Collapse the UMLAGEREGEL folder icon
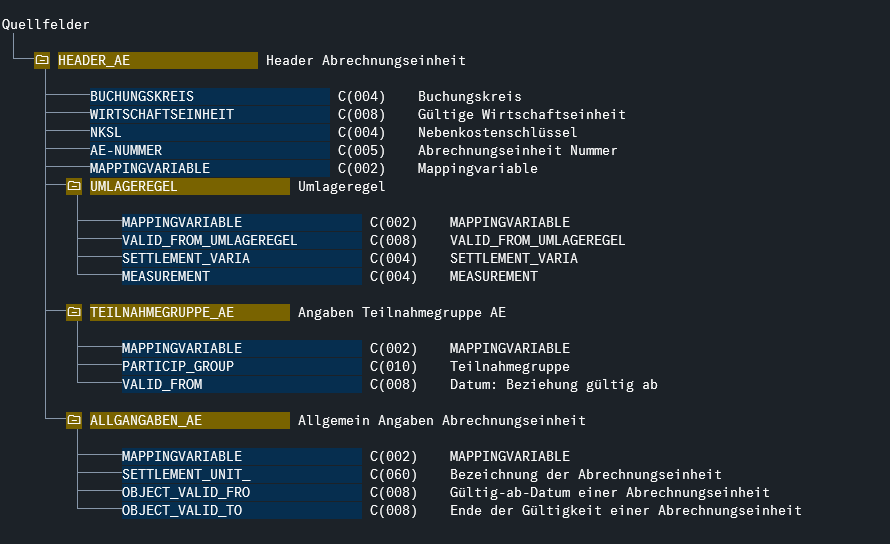The height and width of the screenshot is (544, 890). coord(74,186)
